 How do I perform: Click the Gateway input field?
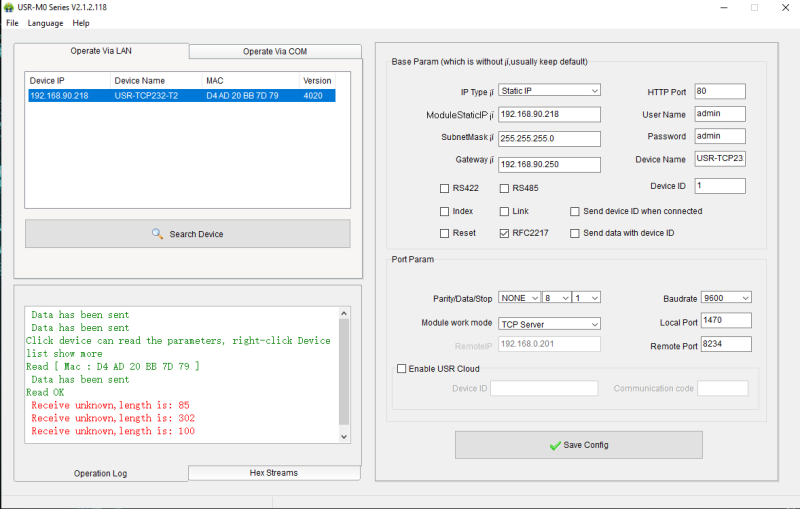coord(549,164)
